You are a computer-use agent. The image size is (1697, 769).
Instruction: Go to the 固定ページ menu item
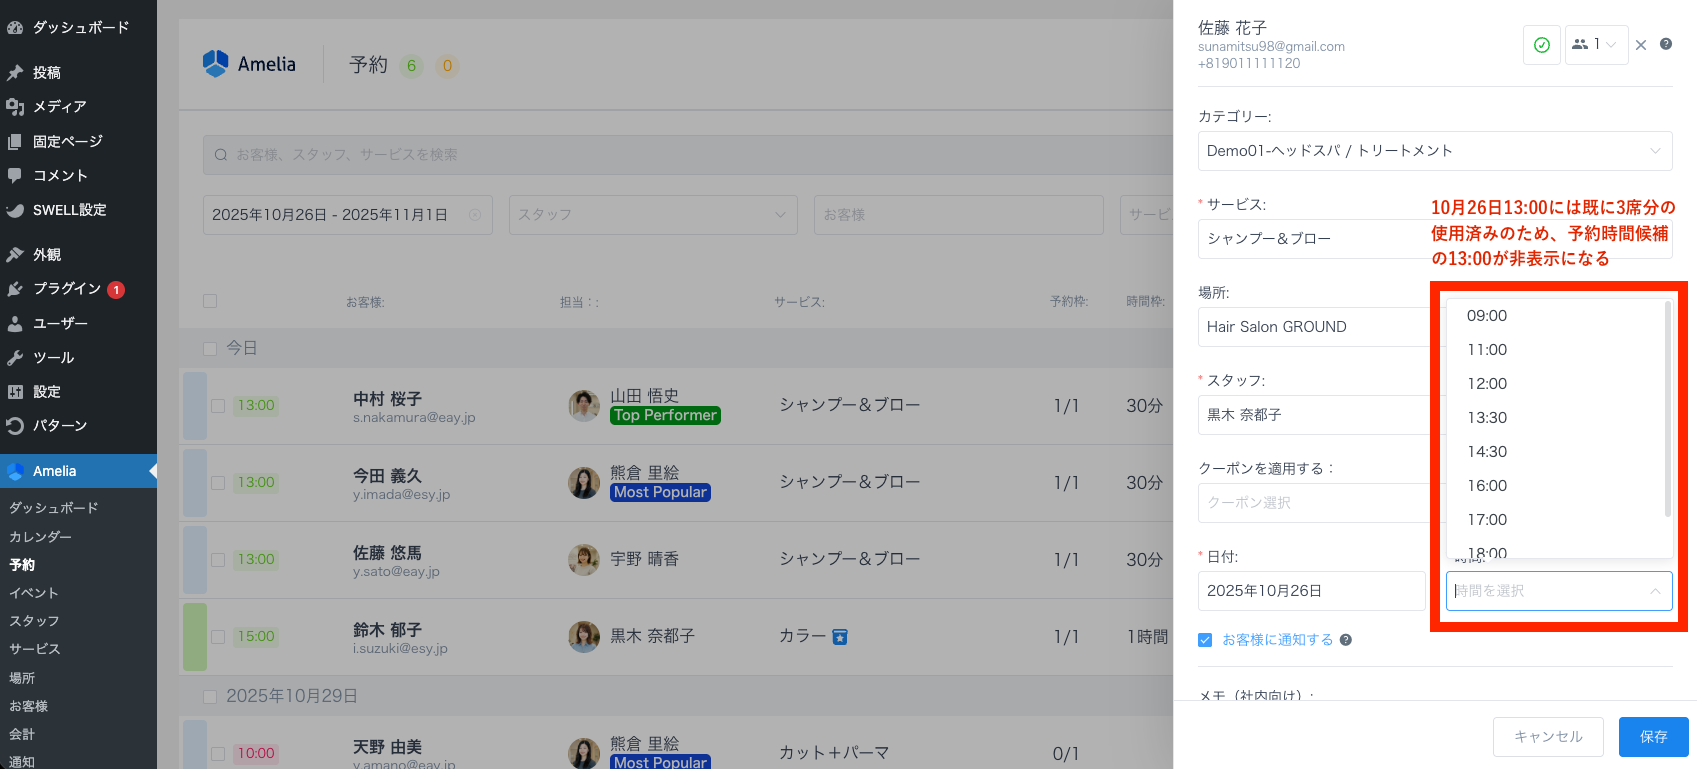[67, 142]
